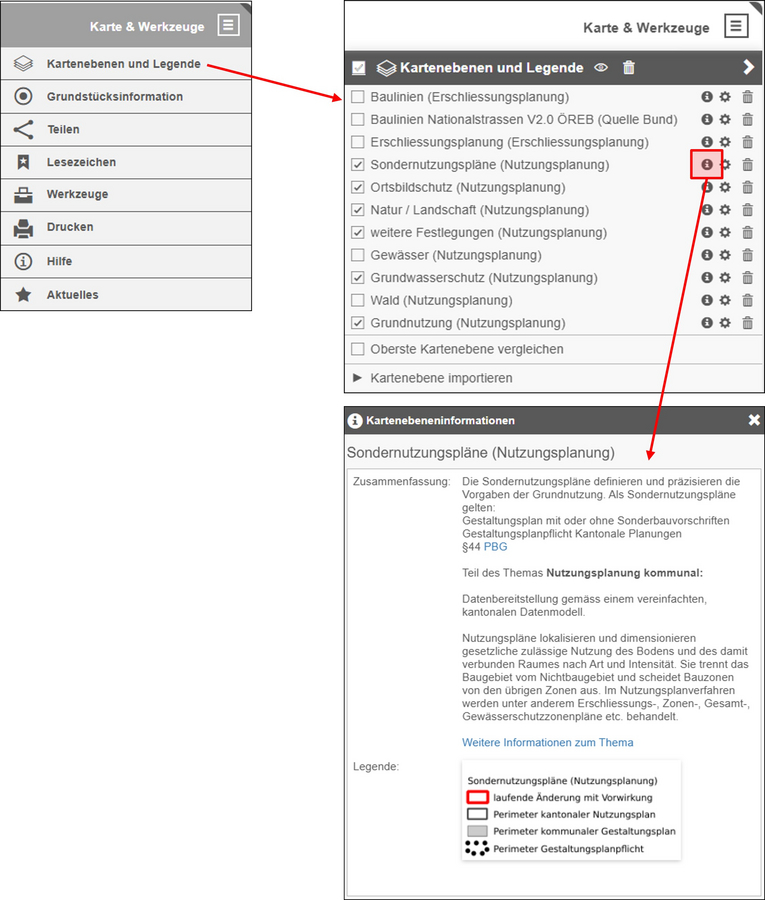Viewport: 765px width, 900px height.
Task: Close the Kartenebeneninformationen panel
Action: pyautogui.click(x=754, y=420)
